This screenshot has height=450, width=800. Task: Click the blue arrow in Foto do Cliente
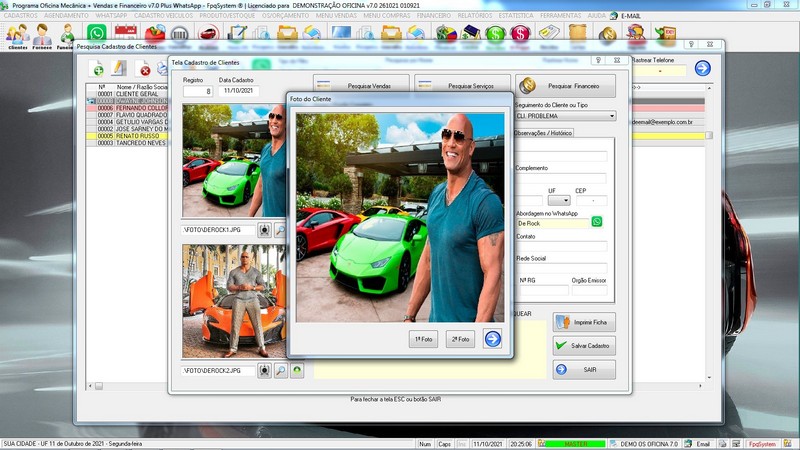[x=492, y=339]
